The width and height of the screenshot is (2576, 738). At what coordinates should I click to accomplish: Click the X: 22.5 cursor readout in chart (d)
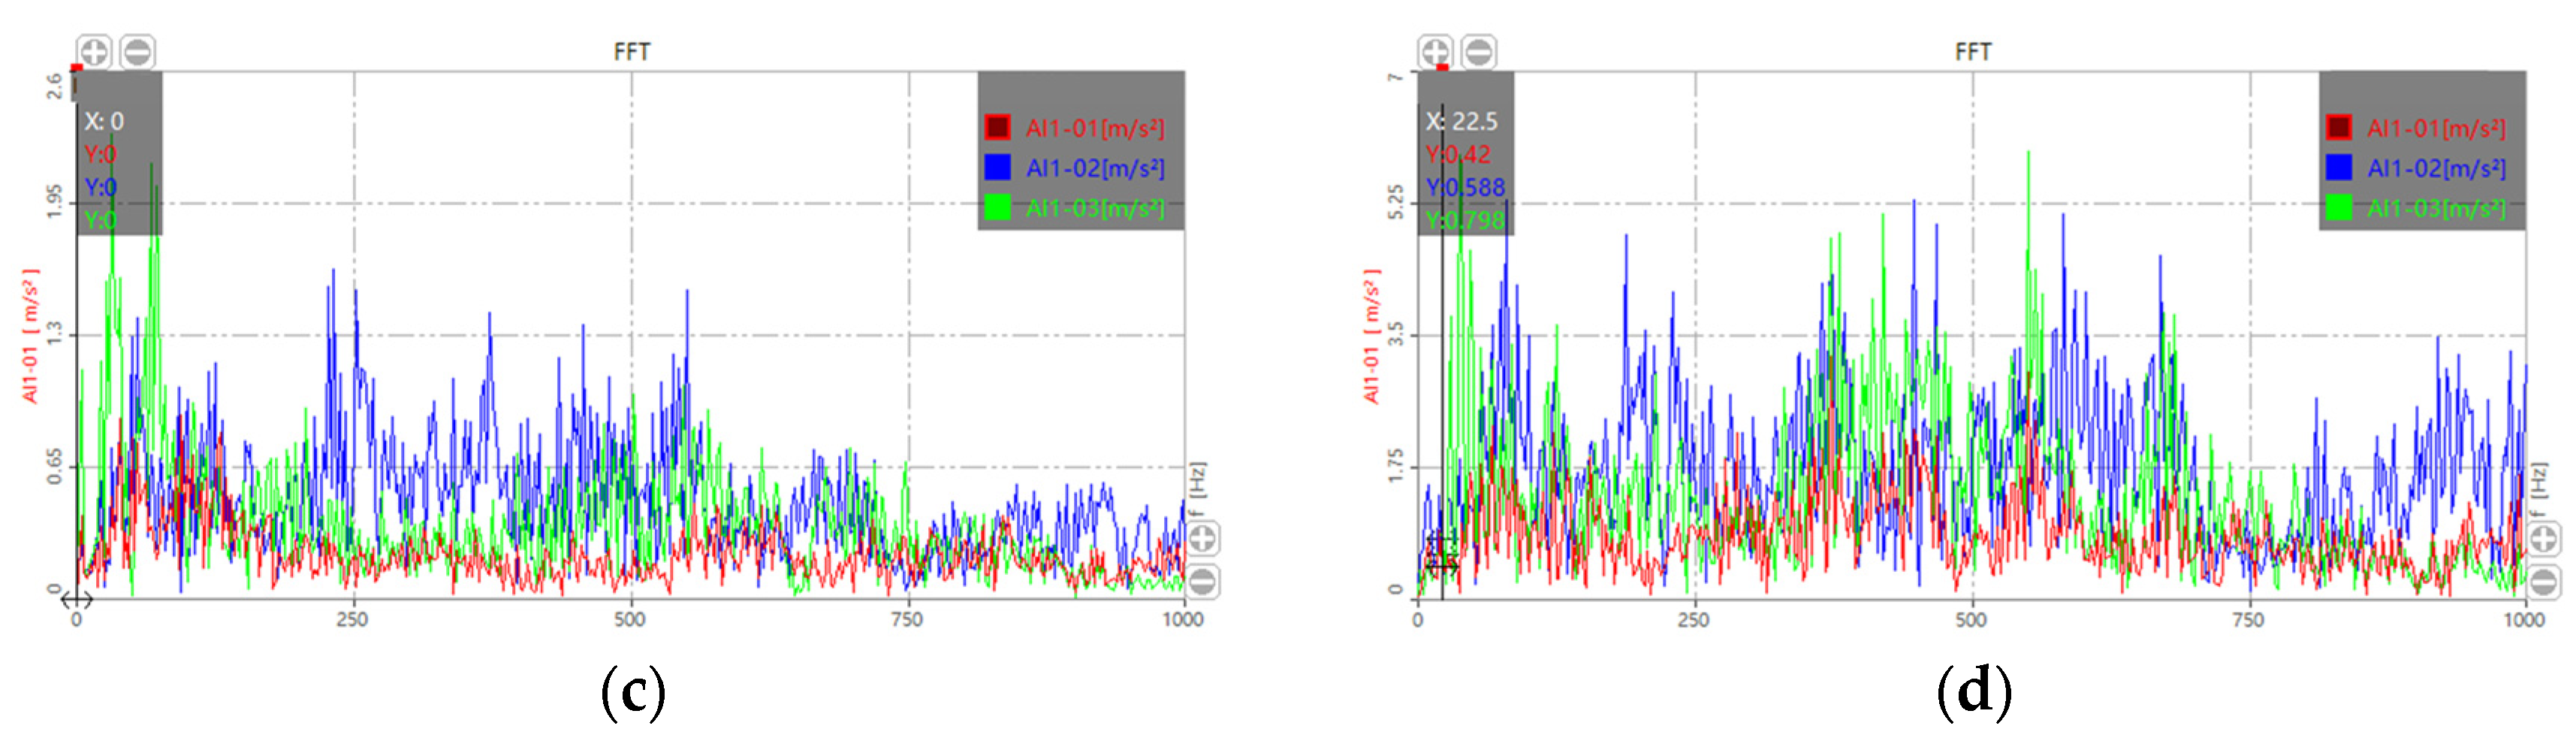[x=1462, y=121]
